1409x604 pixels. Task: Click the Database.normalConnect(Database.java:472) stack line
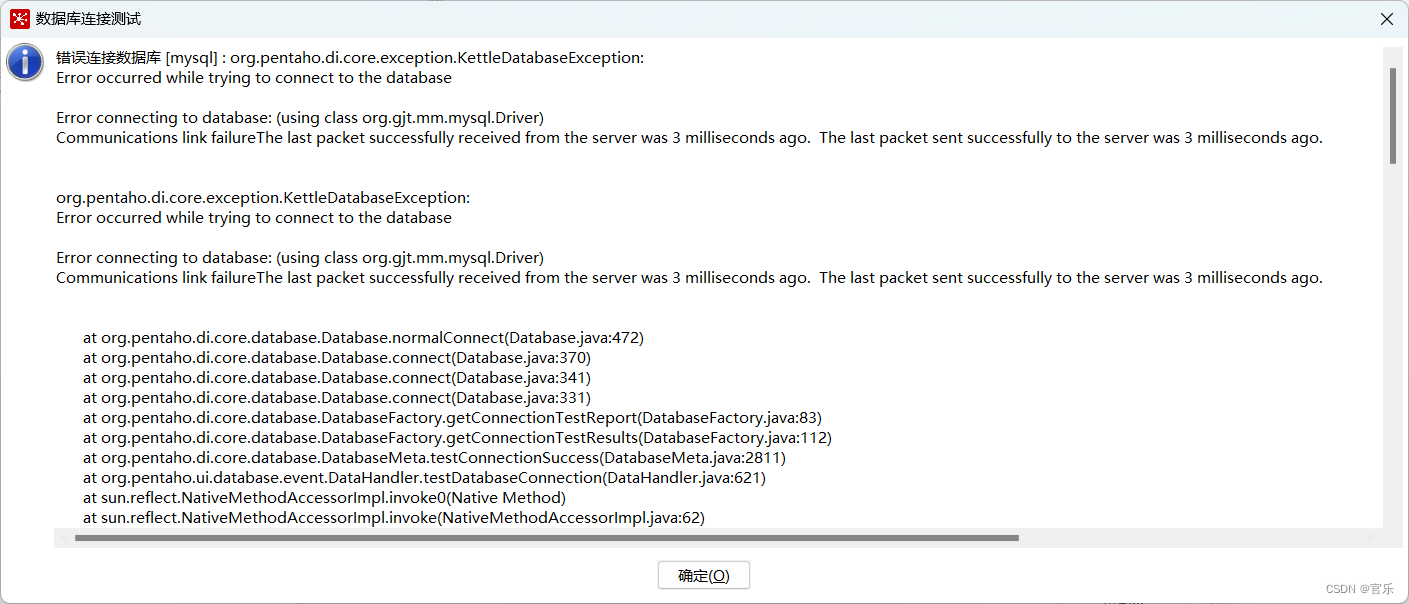[363, 338]
